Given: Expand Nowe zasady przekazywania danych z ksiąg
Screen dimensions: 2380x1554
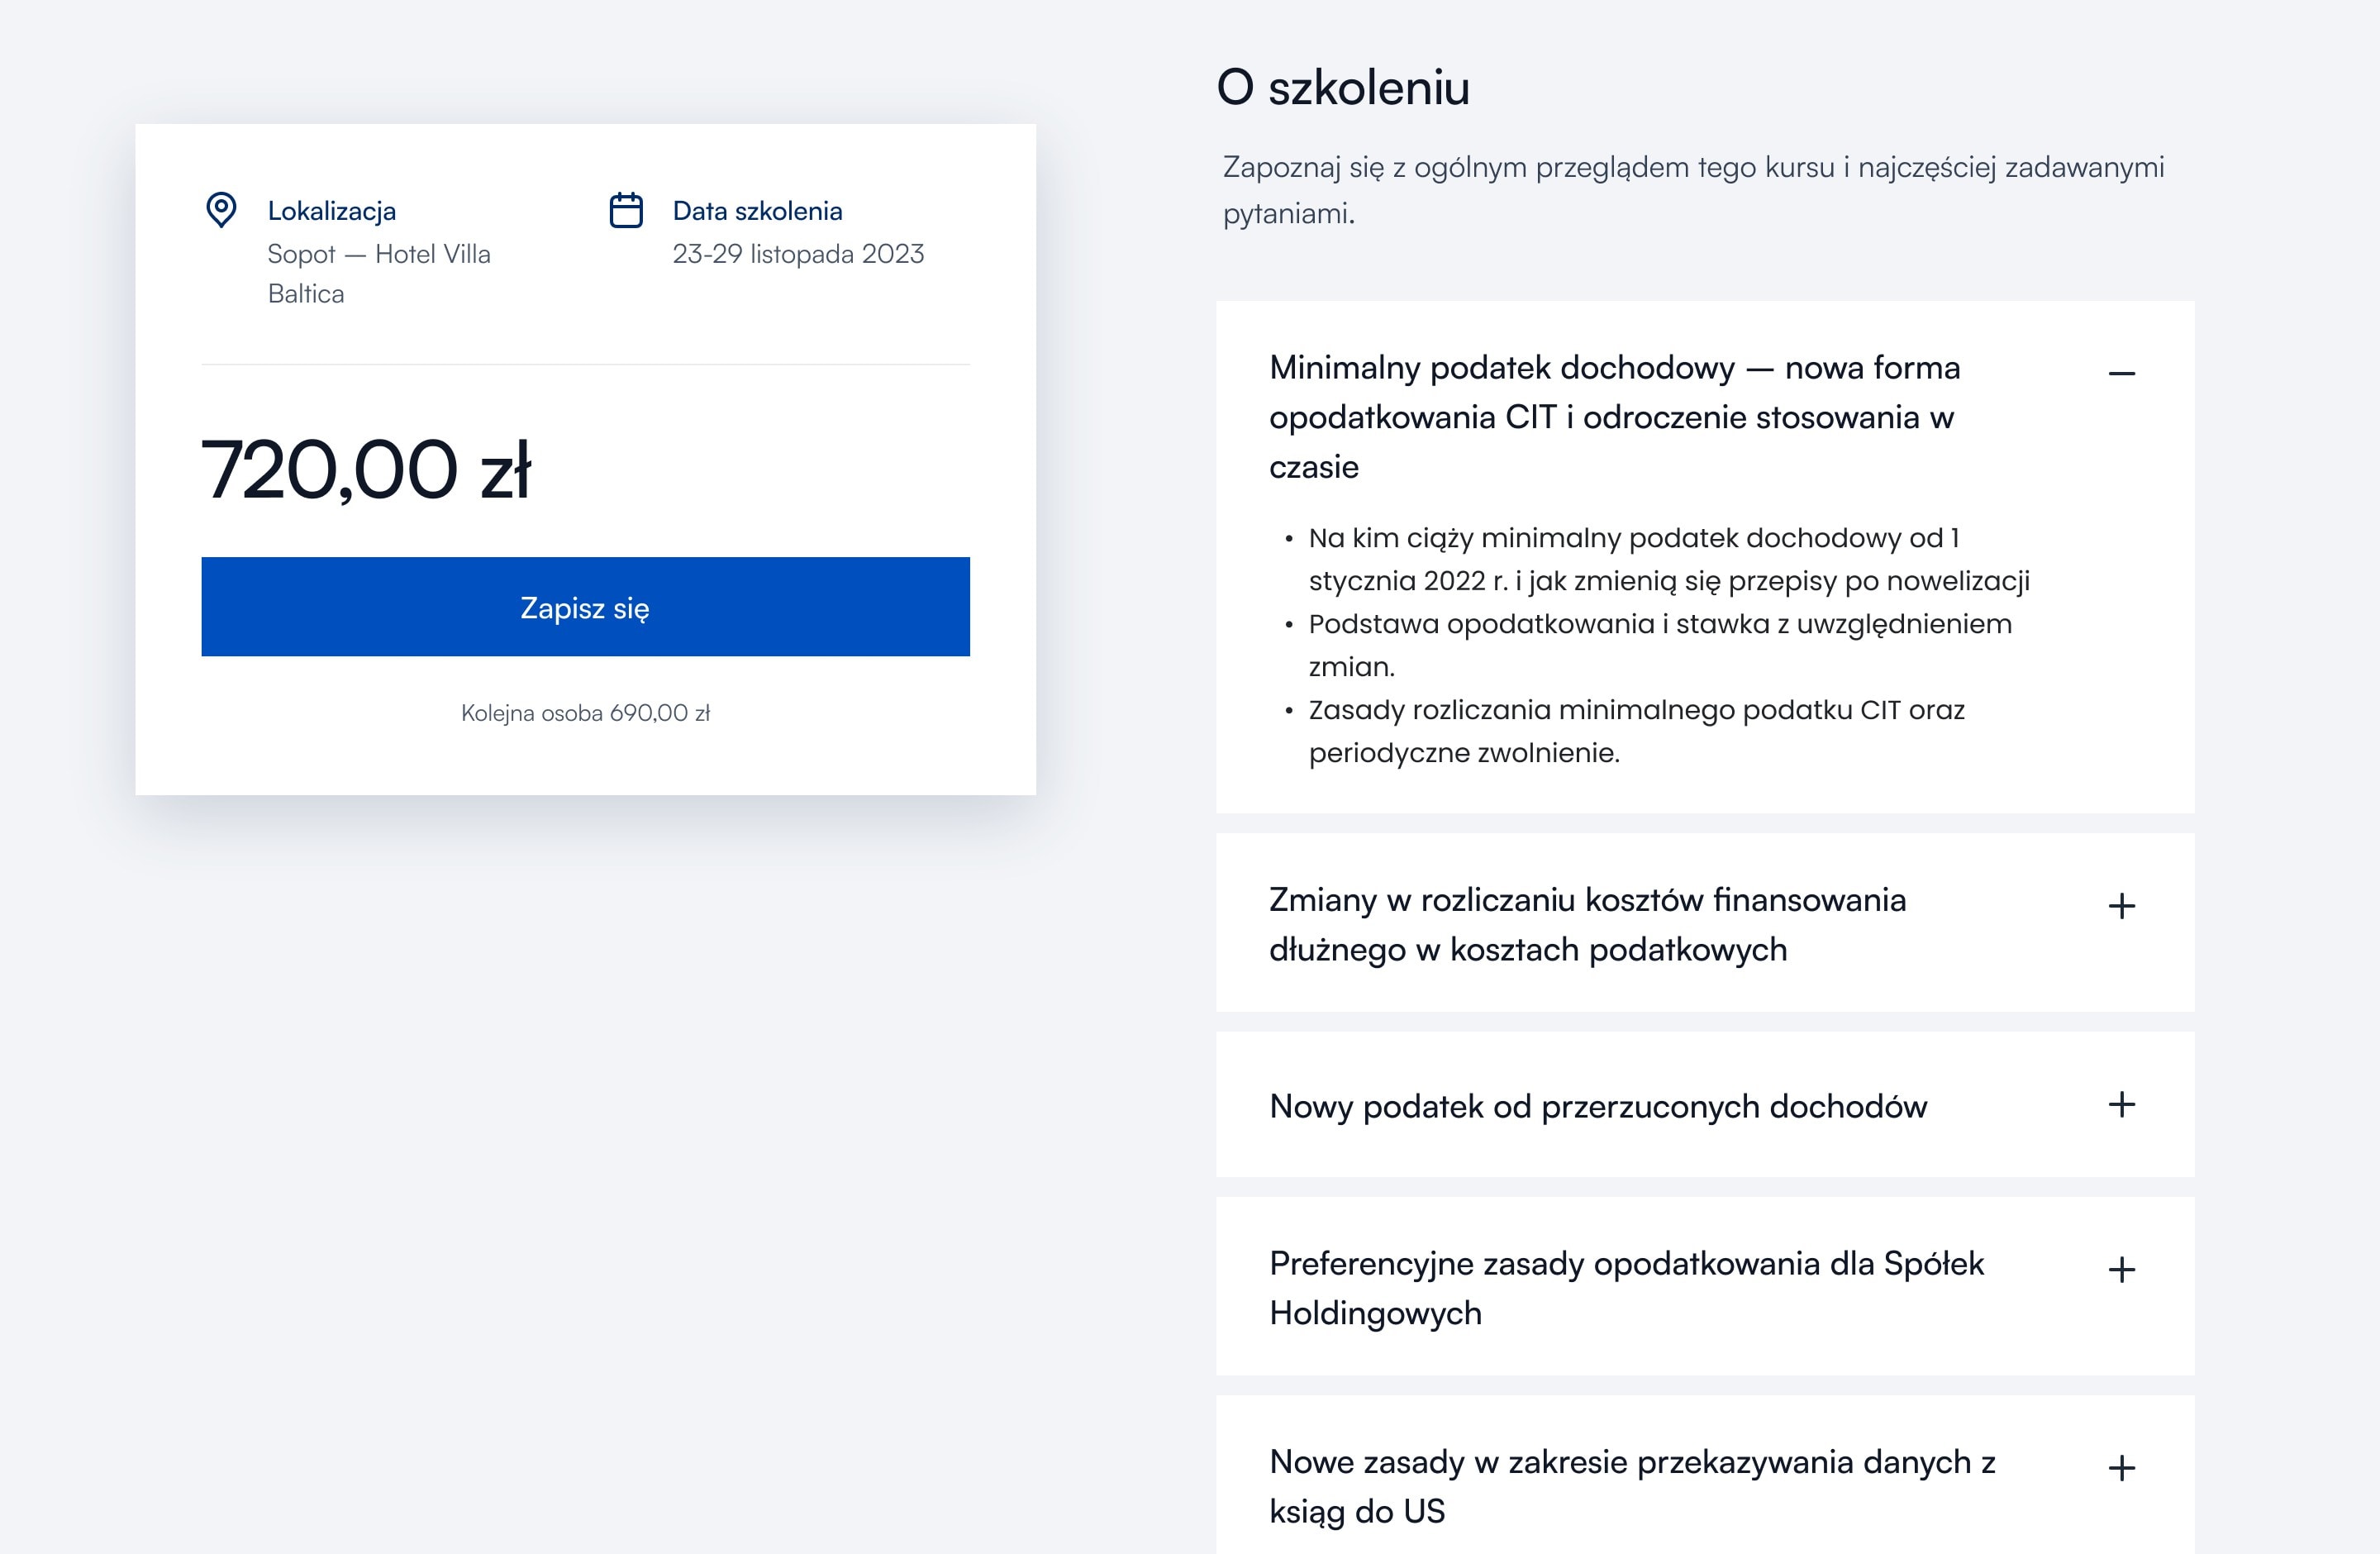Looking at the screenshot, I should tap(2121, 1467).
